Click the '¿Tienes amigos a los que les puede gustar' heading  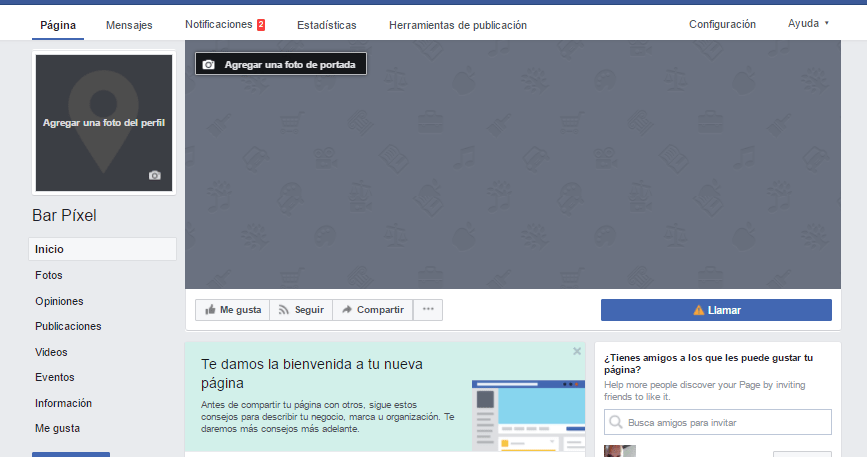708,364
